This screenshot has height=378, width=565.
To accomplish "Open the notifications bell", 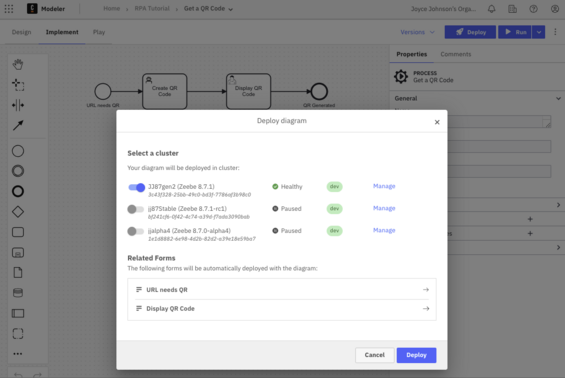I will [491, 9].
